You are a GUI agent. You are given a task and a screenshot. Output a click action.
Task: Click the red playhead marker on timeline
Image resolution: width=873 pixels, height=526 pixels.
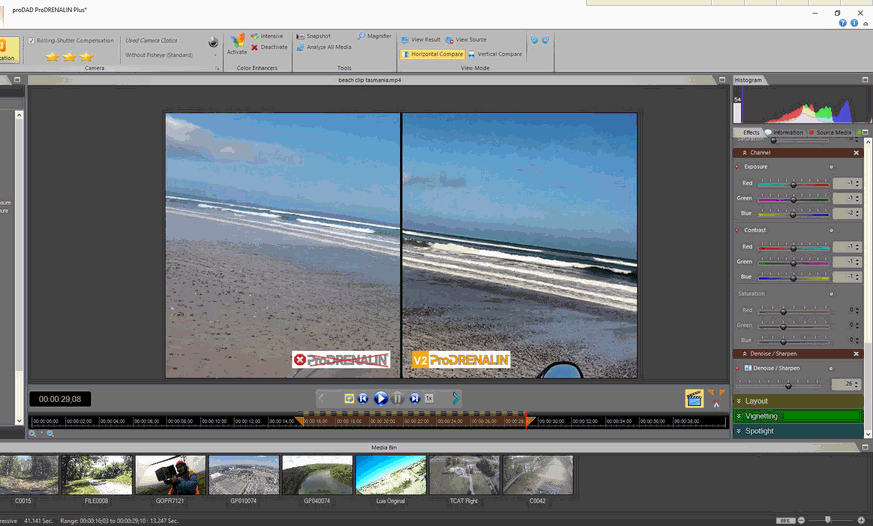click(526, 420)
